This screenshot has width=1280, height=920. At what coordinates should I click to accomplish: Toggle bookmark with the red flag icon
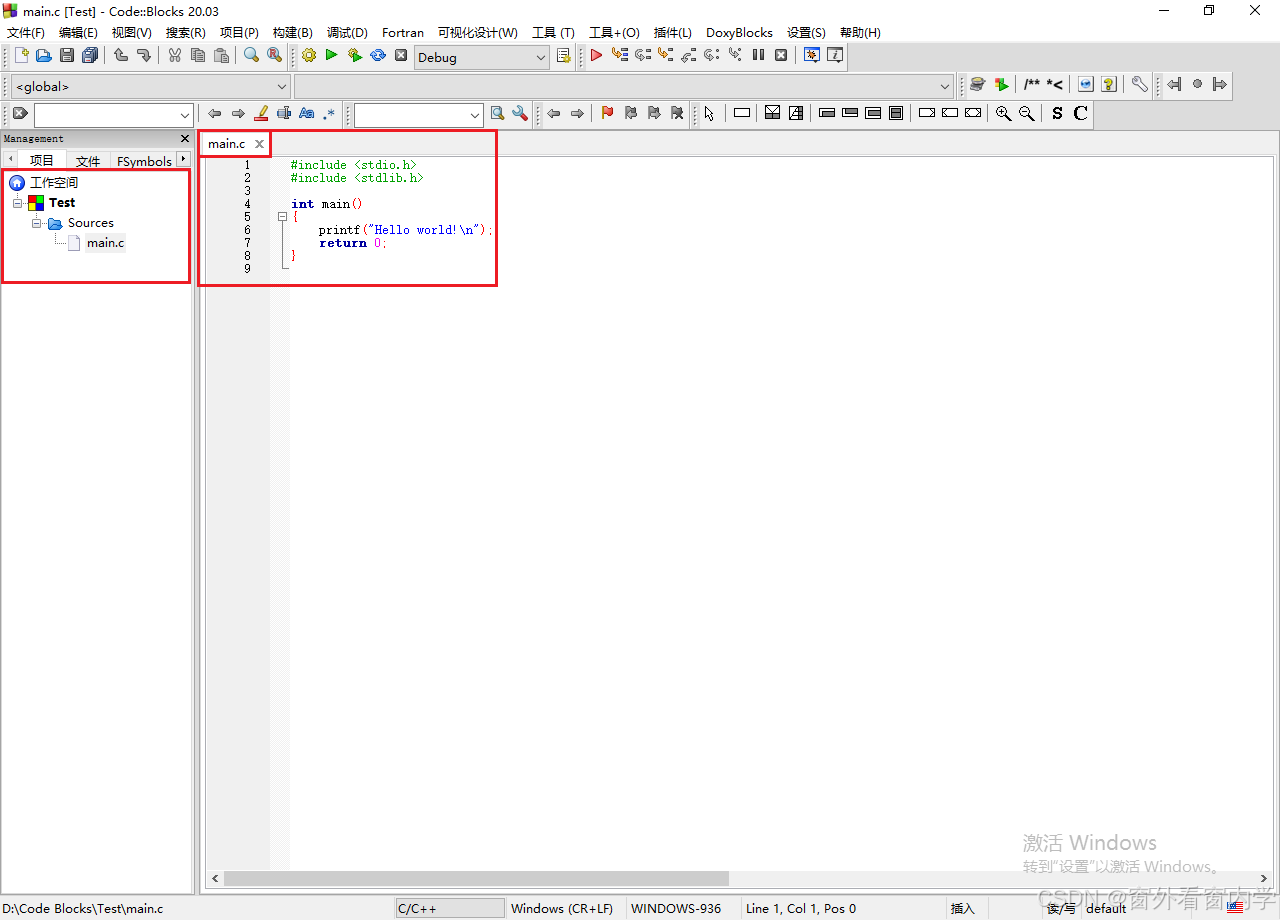(607, 114)
